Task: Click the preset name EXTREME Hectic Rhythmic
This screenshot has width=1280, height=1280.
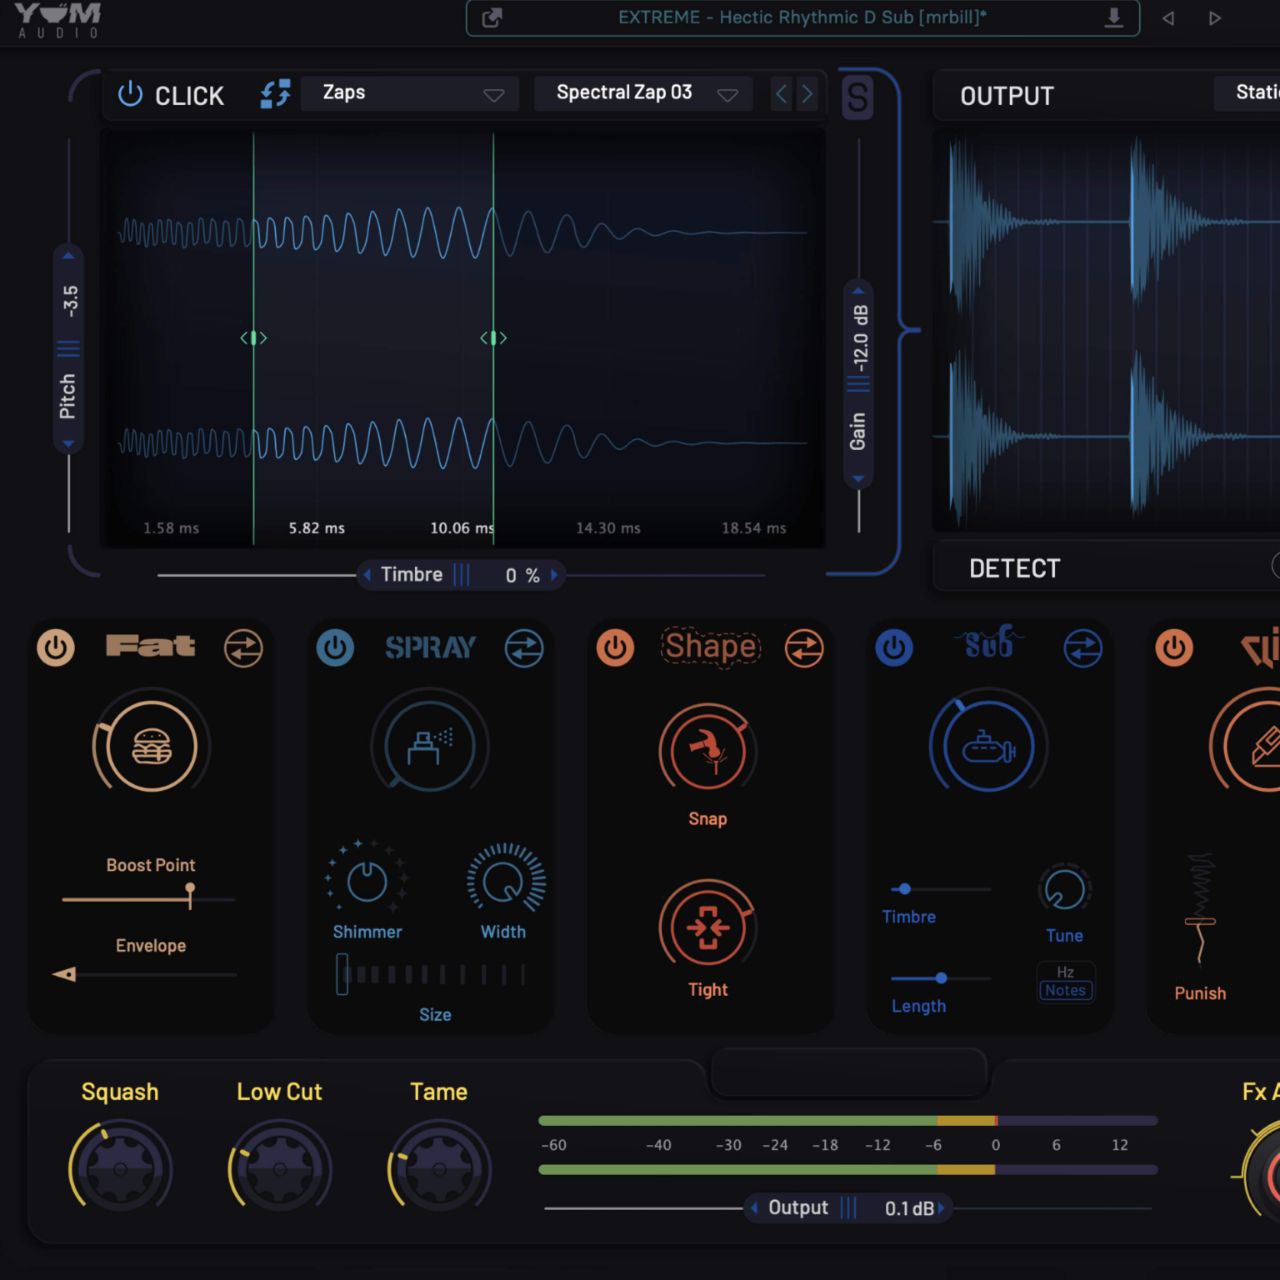Action: click(802, 17)
